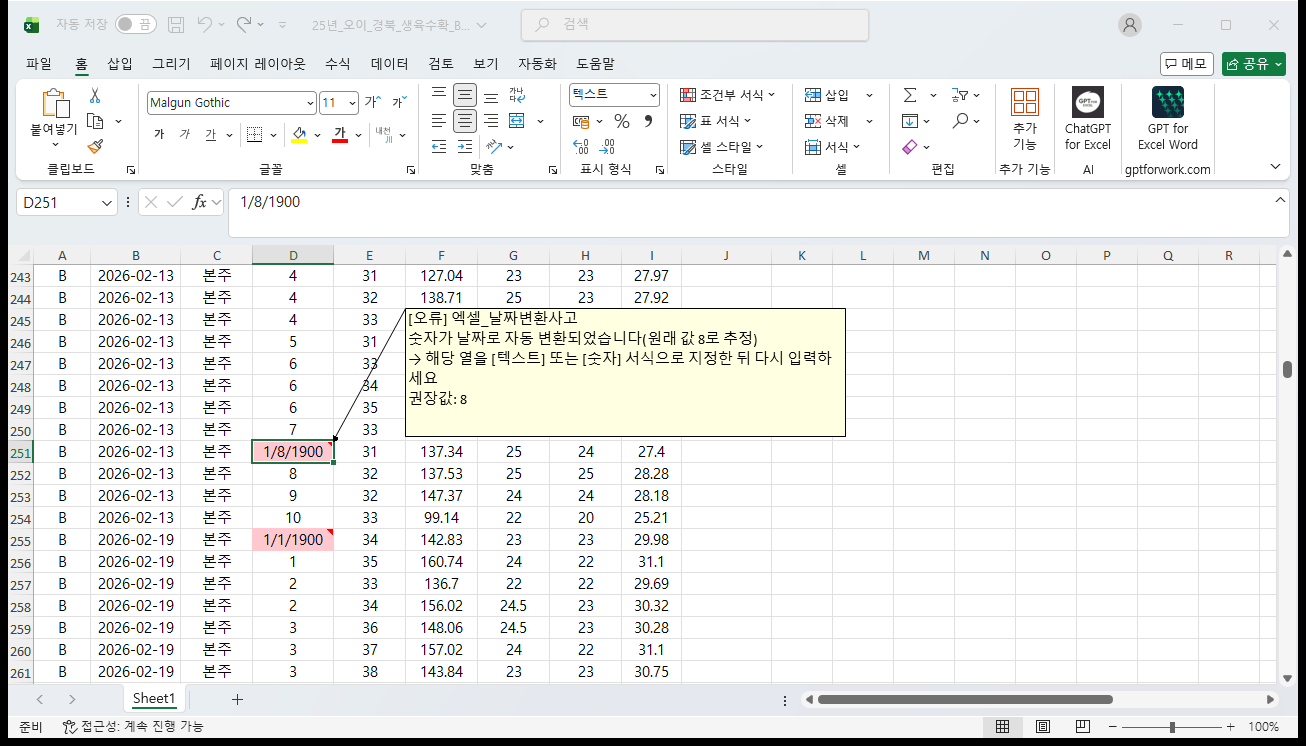Toggle Italic (가) formatting

[x=184, y=134]
